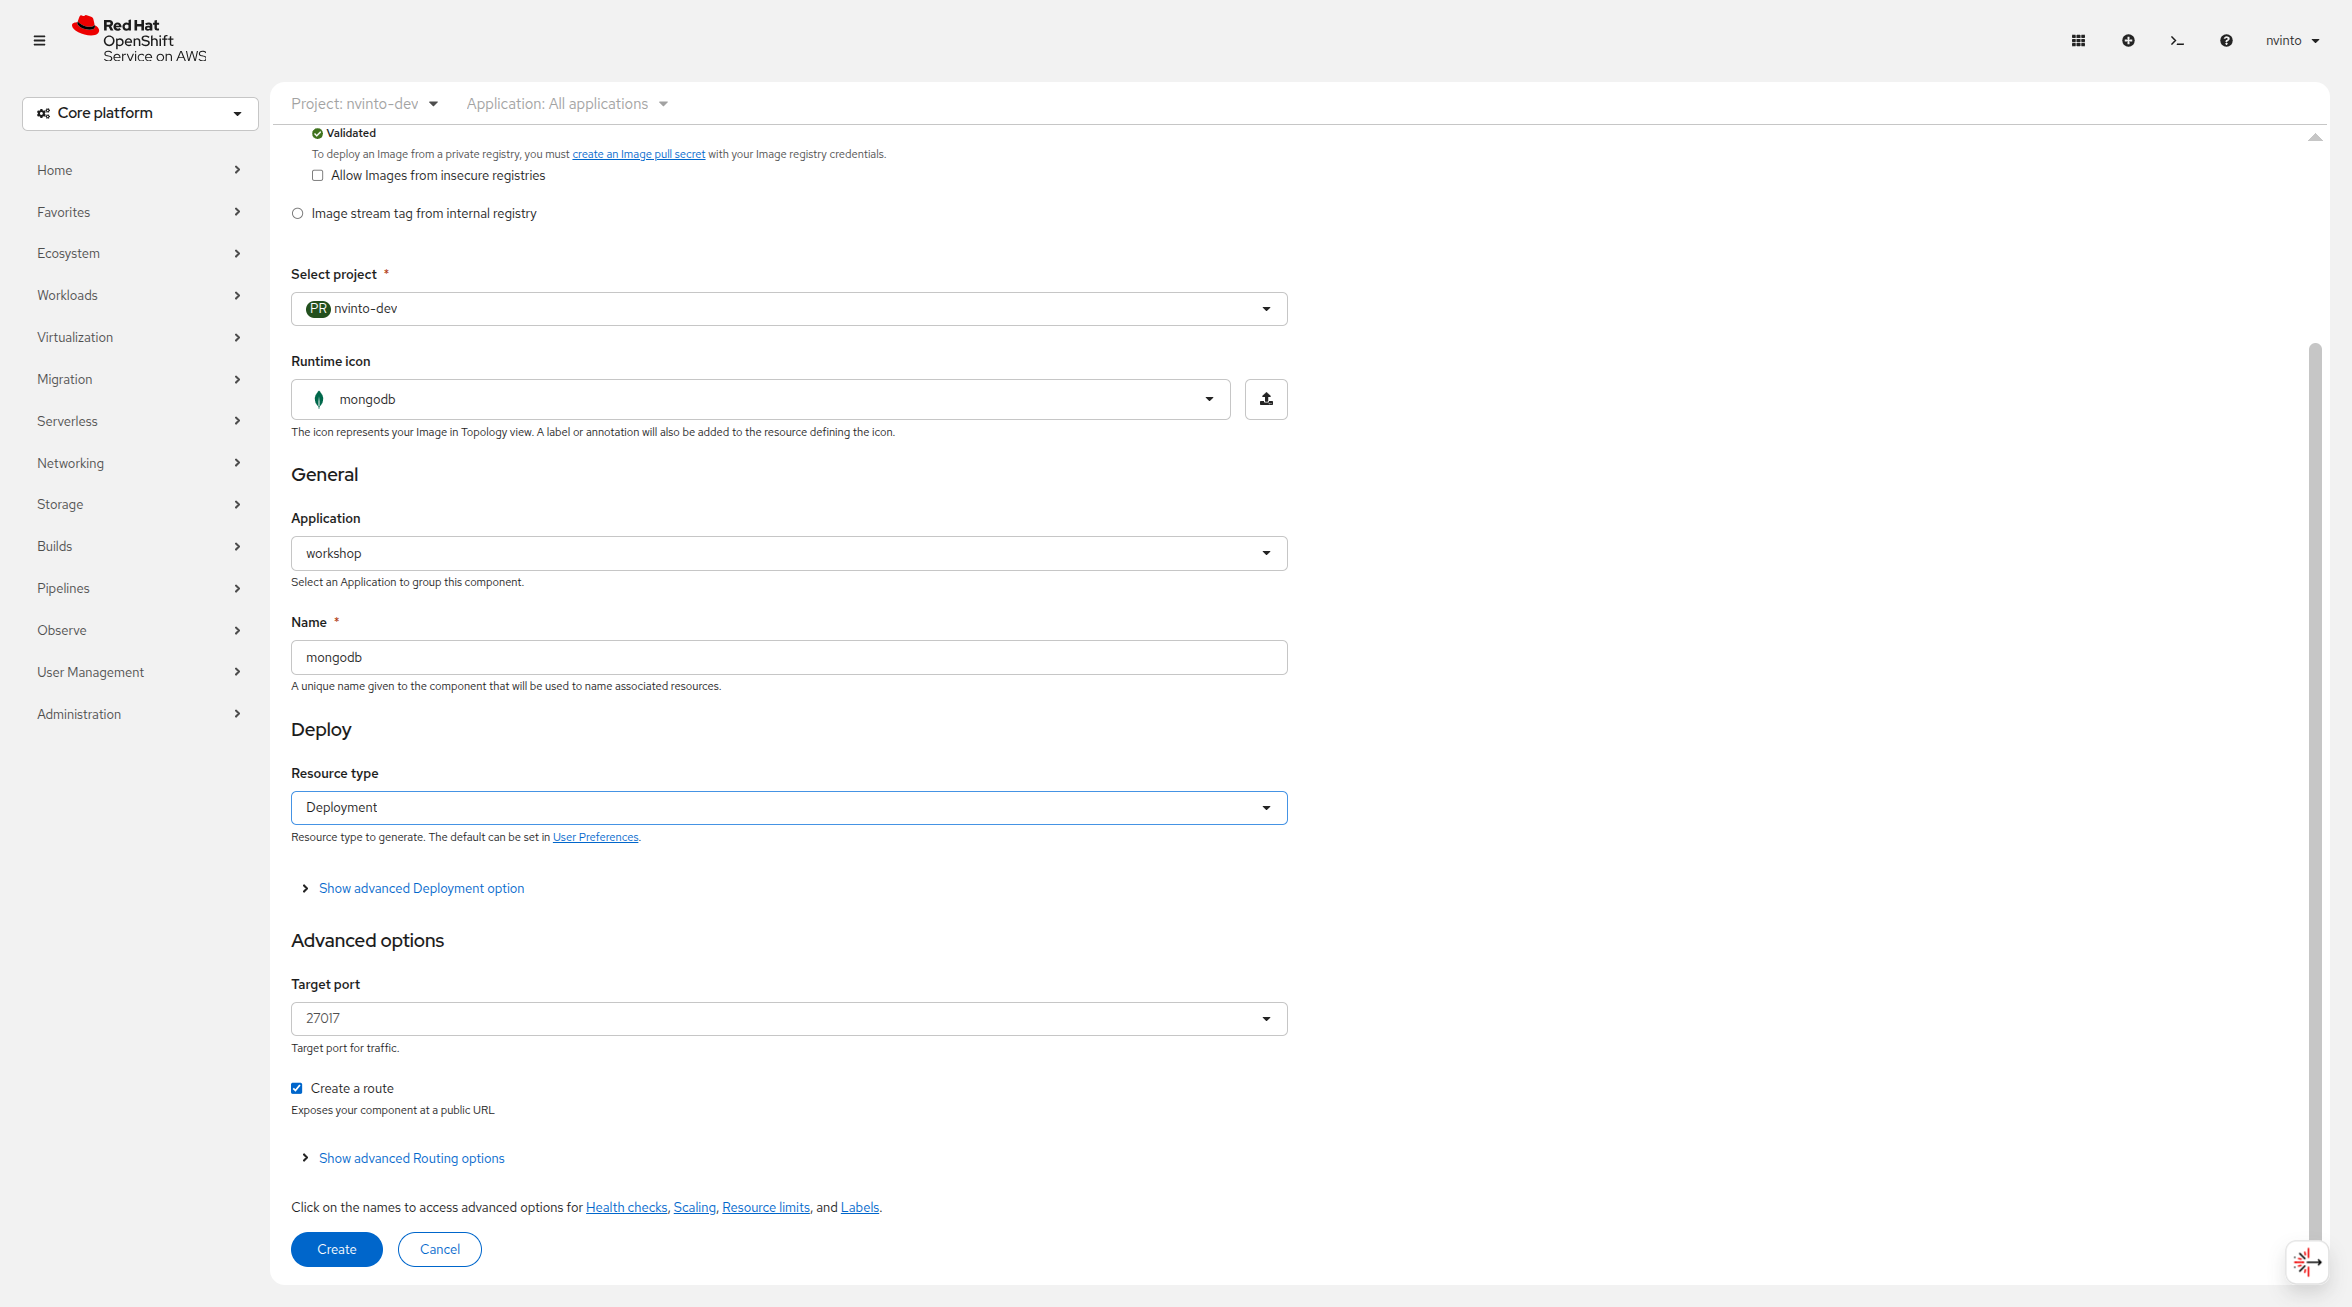Expand Networking navigation section

pos(140,463)
